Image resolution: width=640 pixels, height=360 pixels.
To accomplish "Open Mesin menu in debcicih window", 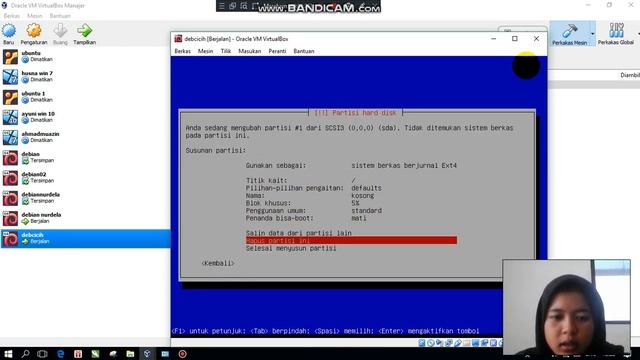I will coord(205,51).
